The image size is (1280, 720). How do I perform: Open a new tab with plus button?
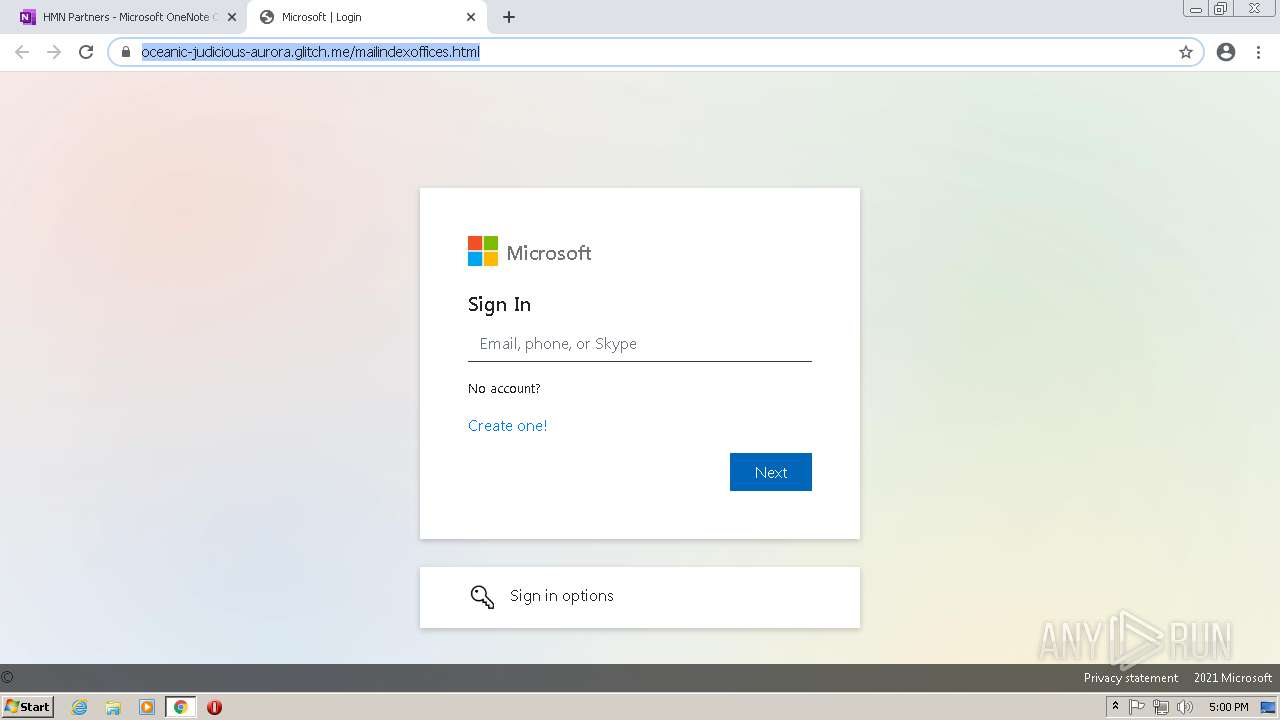click(x=509, y=17)
